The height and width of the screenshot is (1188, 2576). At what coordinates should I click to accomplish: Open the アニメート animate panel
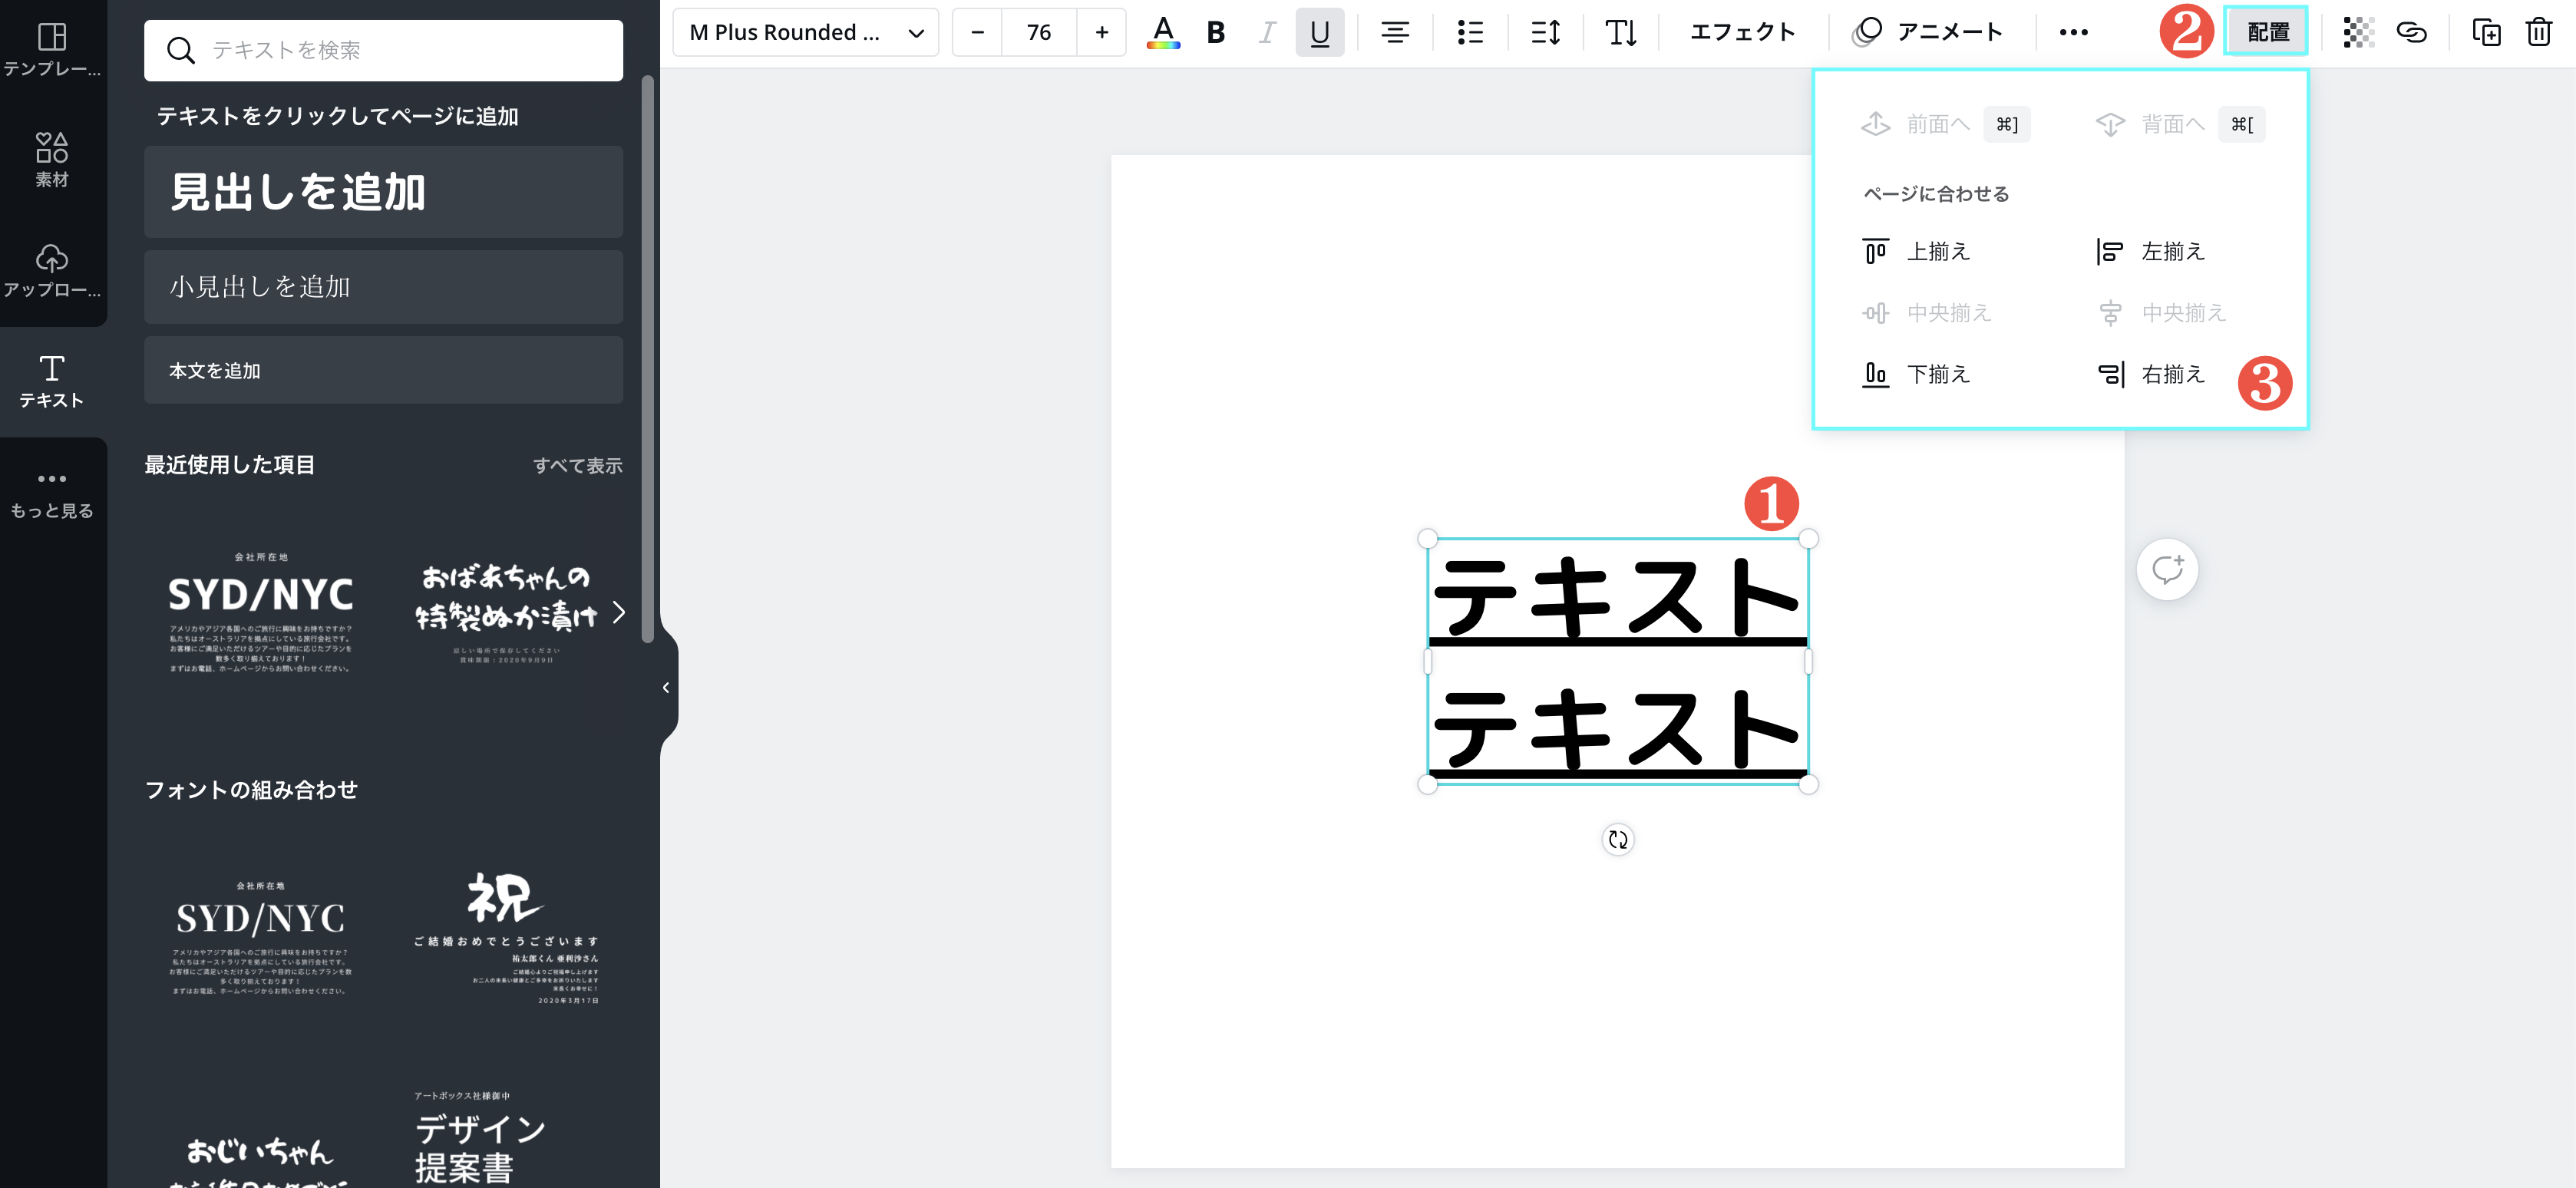click(x=1927, y=32)
